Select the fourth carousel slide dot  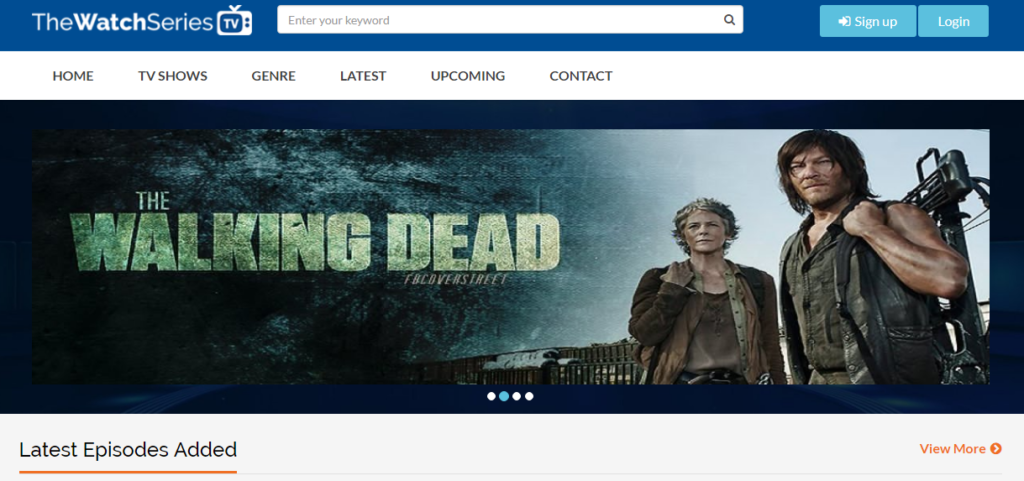529,396
